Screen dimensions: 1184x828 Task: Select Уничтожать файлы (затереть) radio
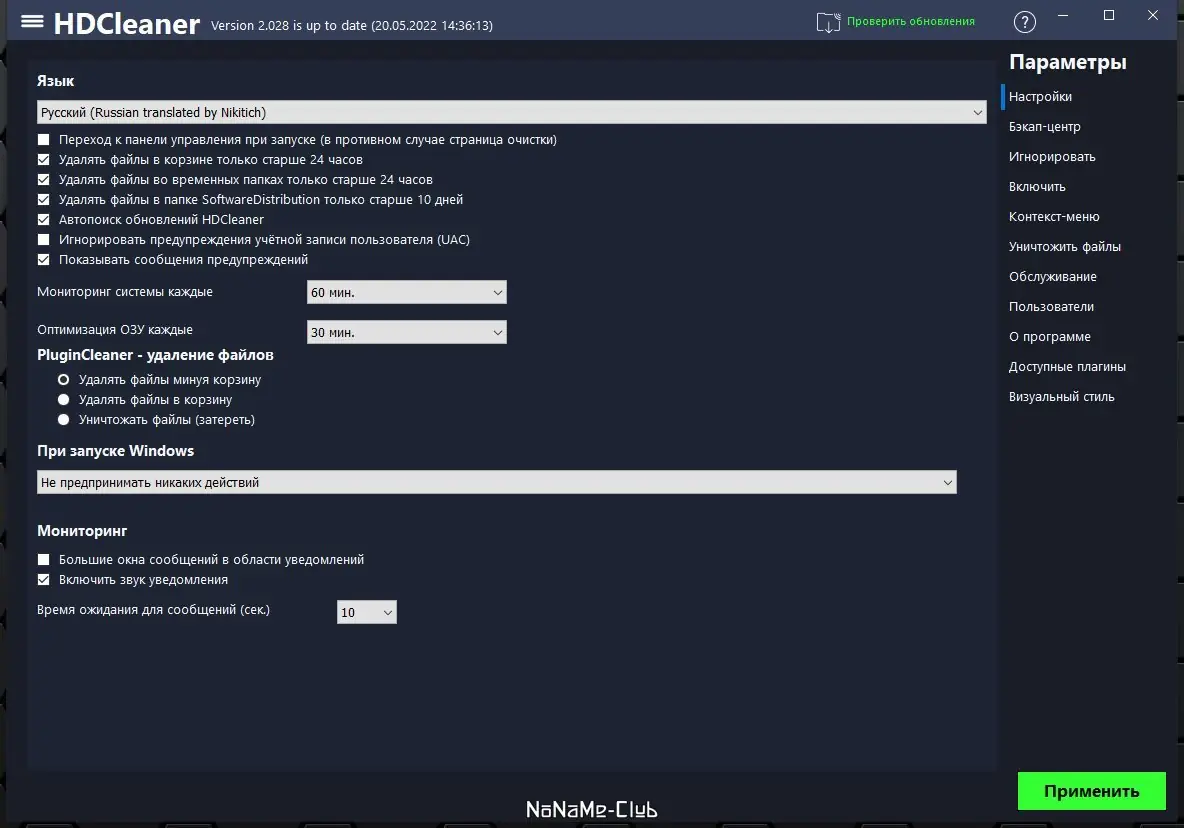[x=63, y=420]
